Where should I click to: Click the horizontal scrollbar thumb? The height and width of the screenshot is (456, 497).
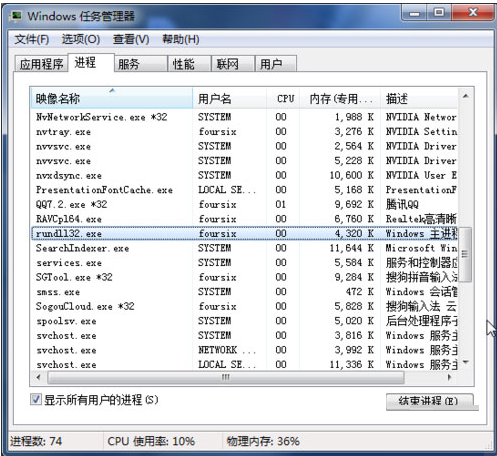[x=226, y=377]
